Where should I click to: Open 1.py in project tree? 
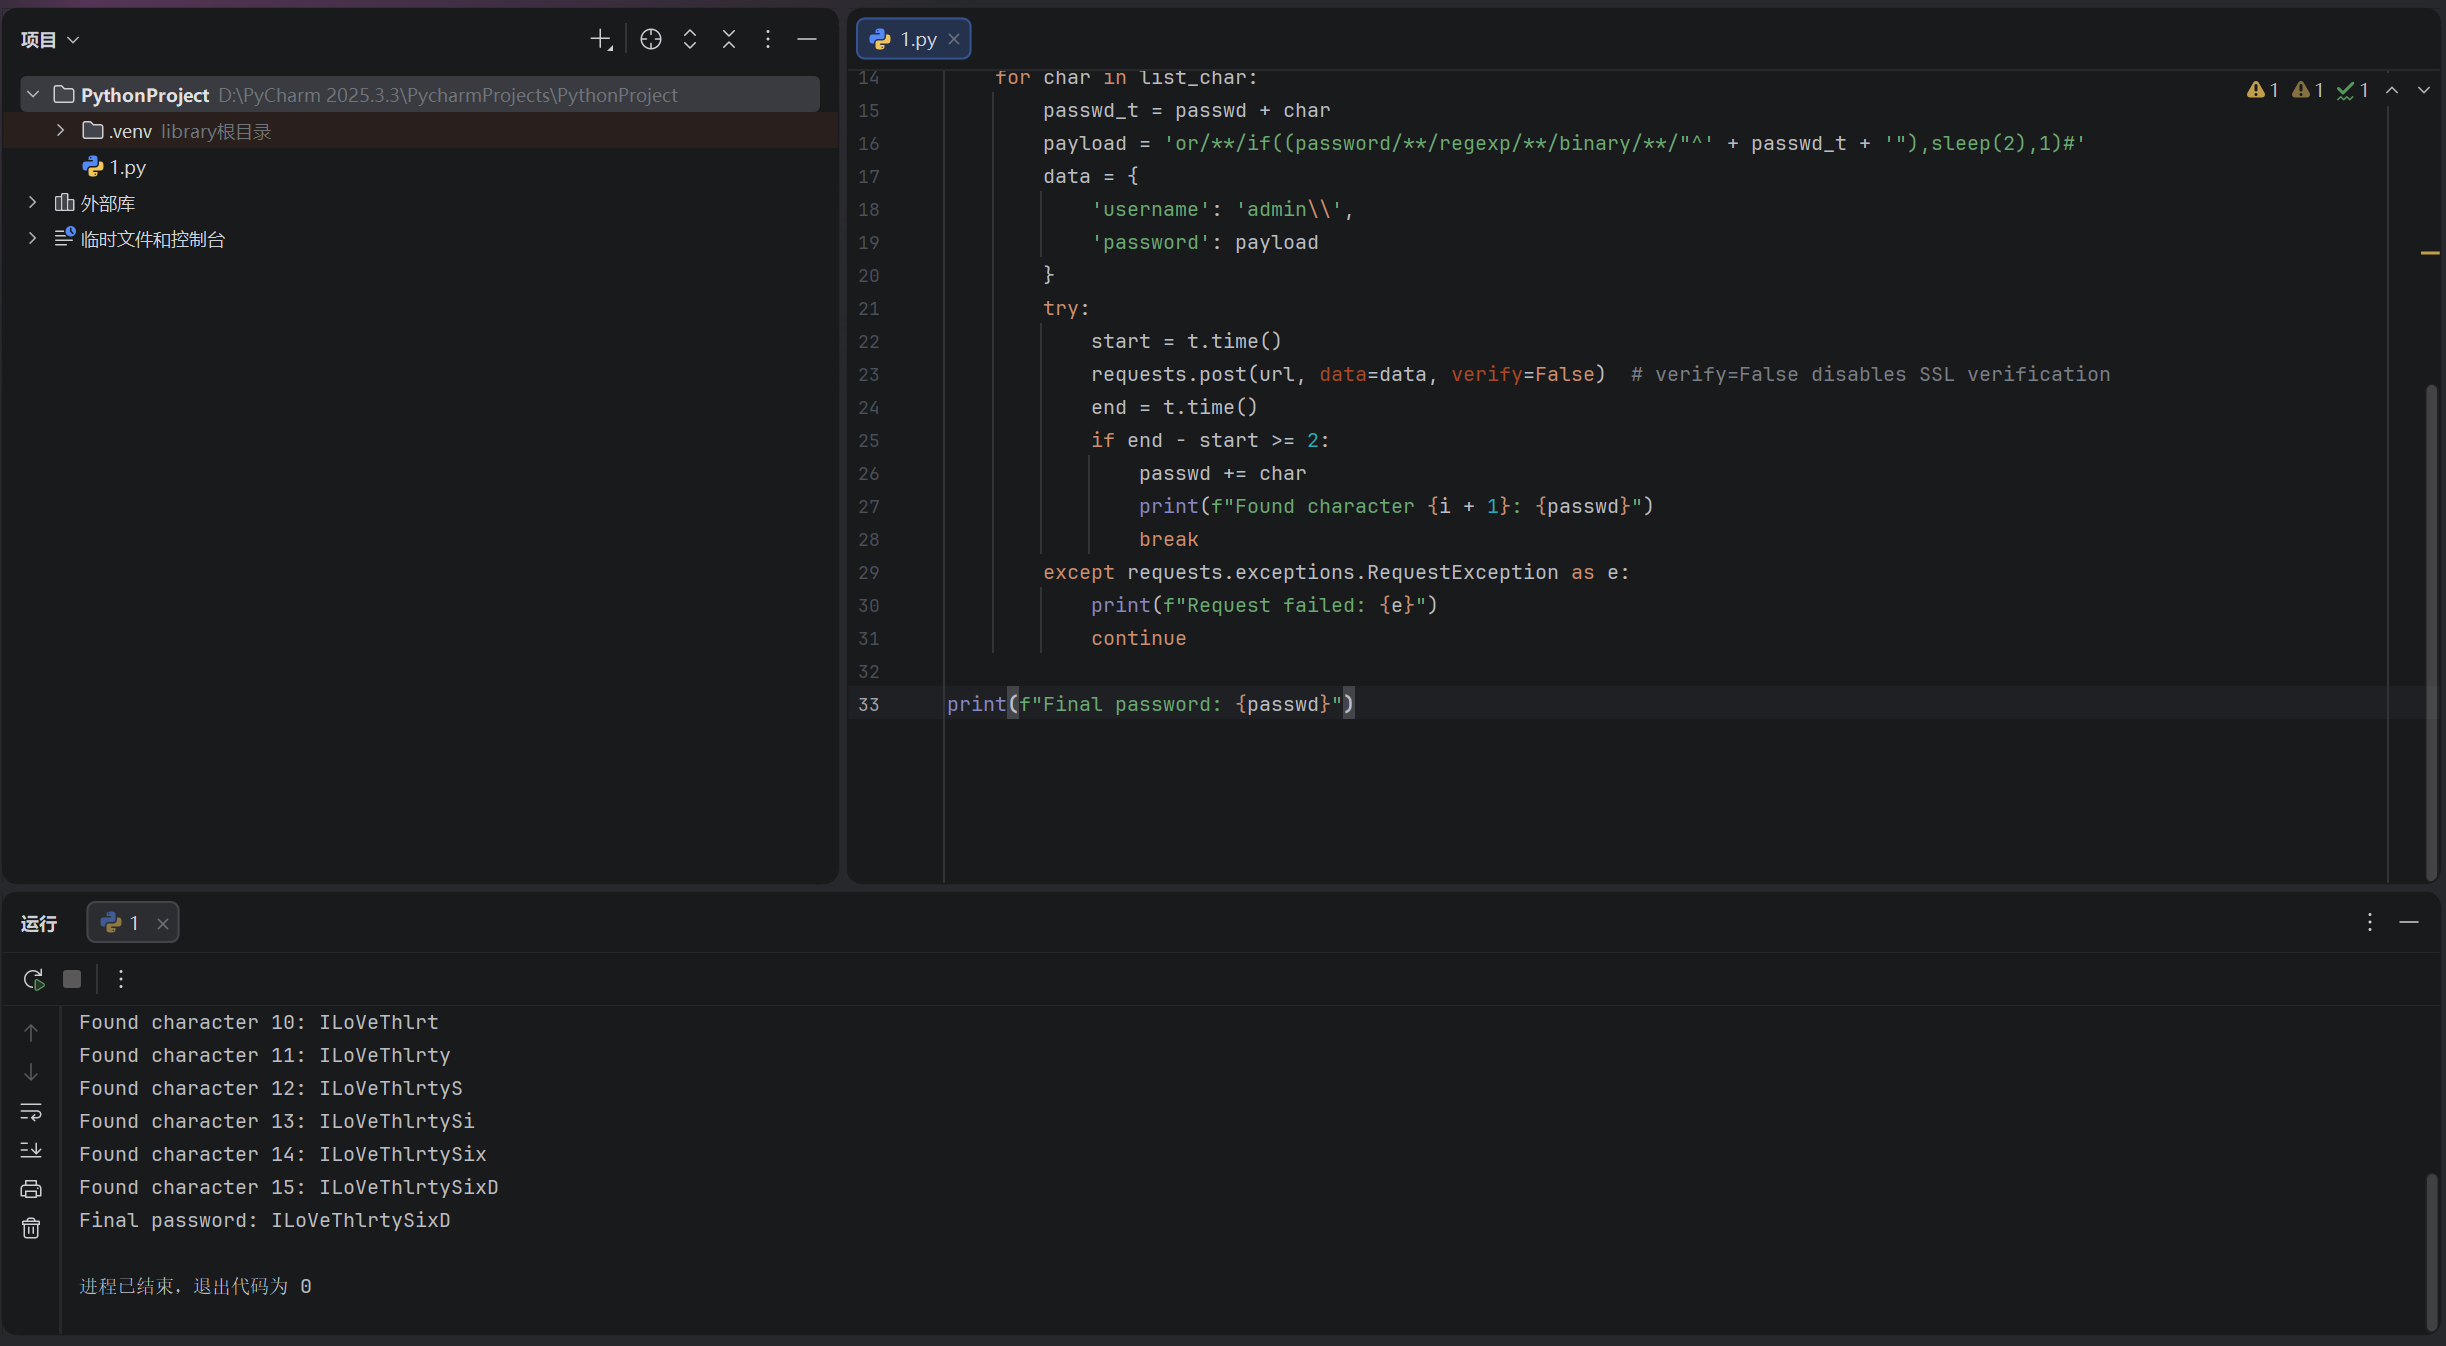[x=127, y=167]
